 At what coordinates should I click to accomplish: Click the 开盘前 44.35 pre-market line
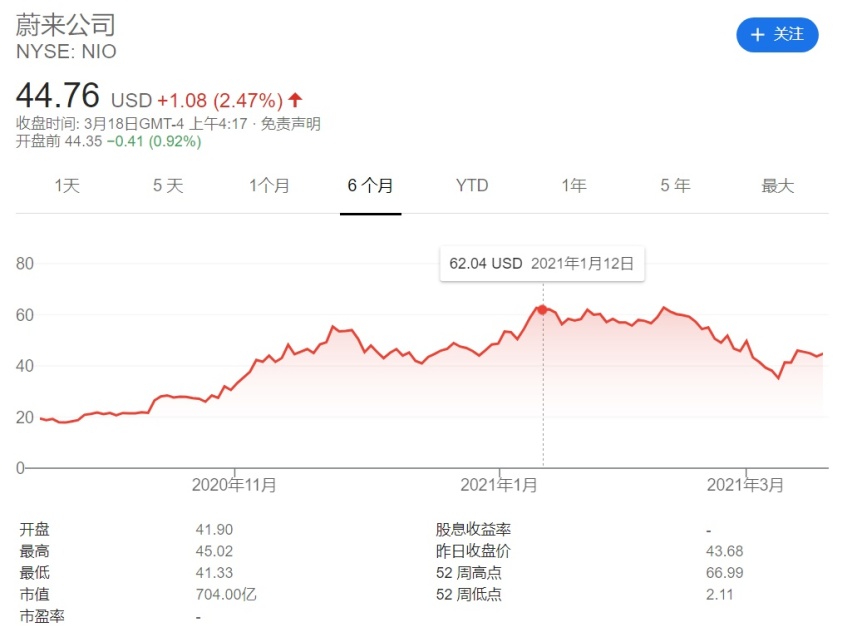(x=109, y=142)
